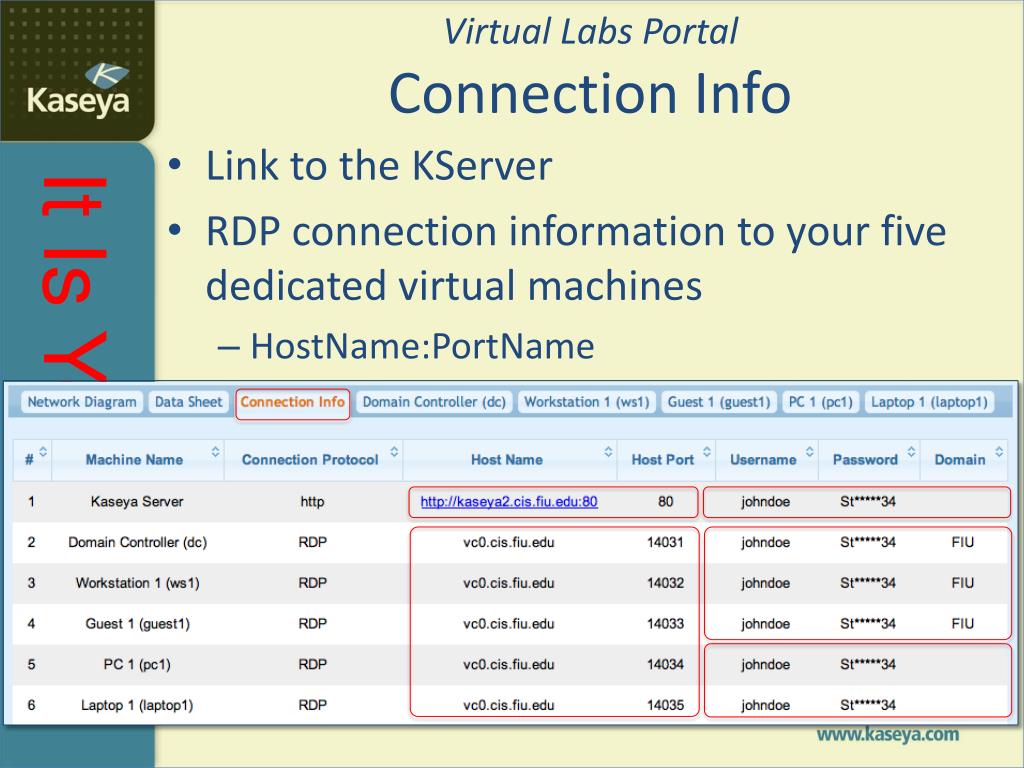The image size is (1024, 768).
Task: Select the Guest 1 (guest1) row name
Action: (137, 624)
